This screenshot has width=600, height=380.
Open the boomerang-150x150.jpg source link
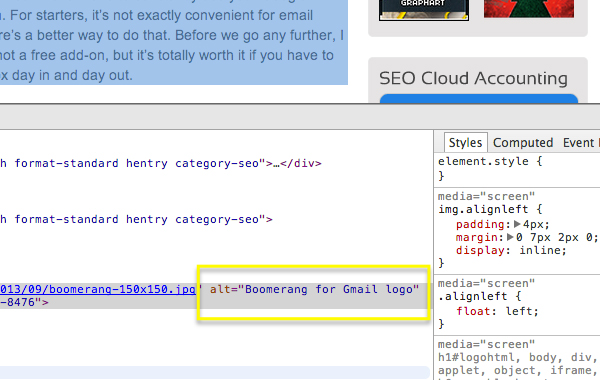pos(98,289)
